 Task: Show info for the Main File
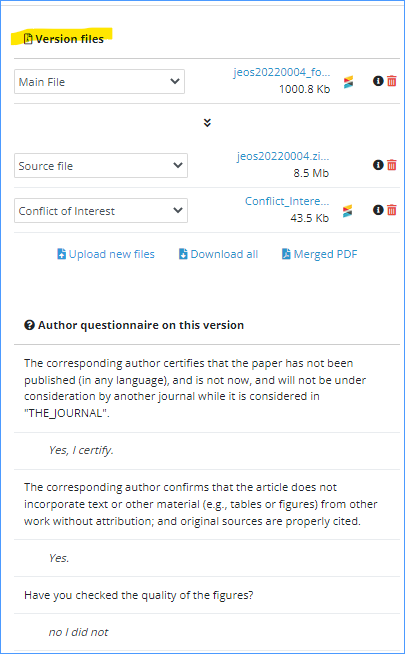(x=378, y=81)
